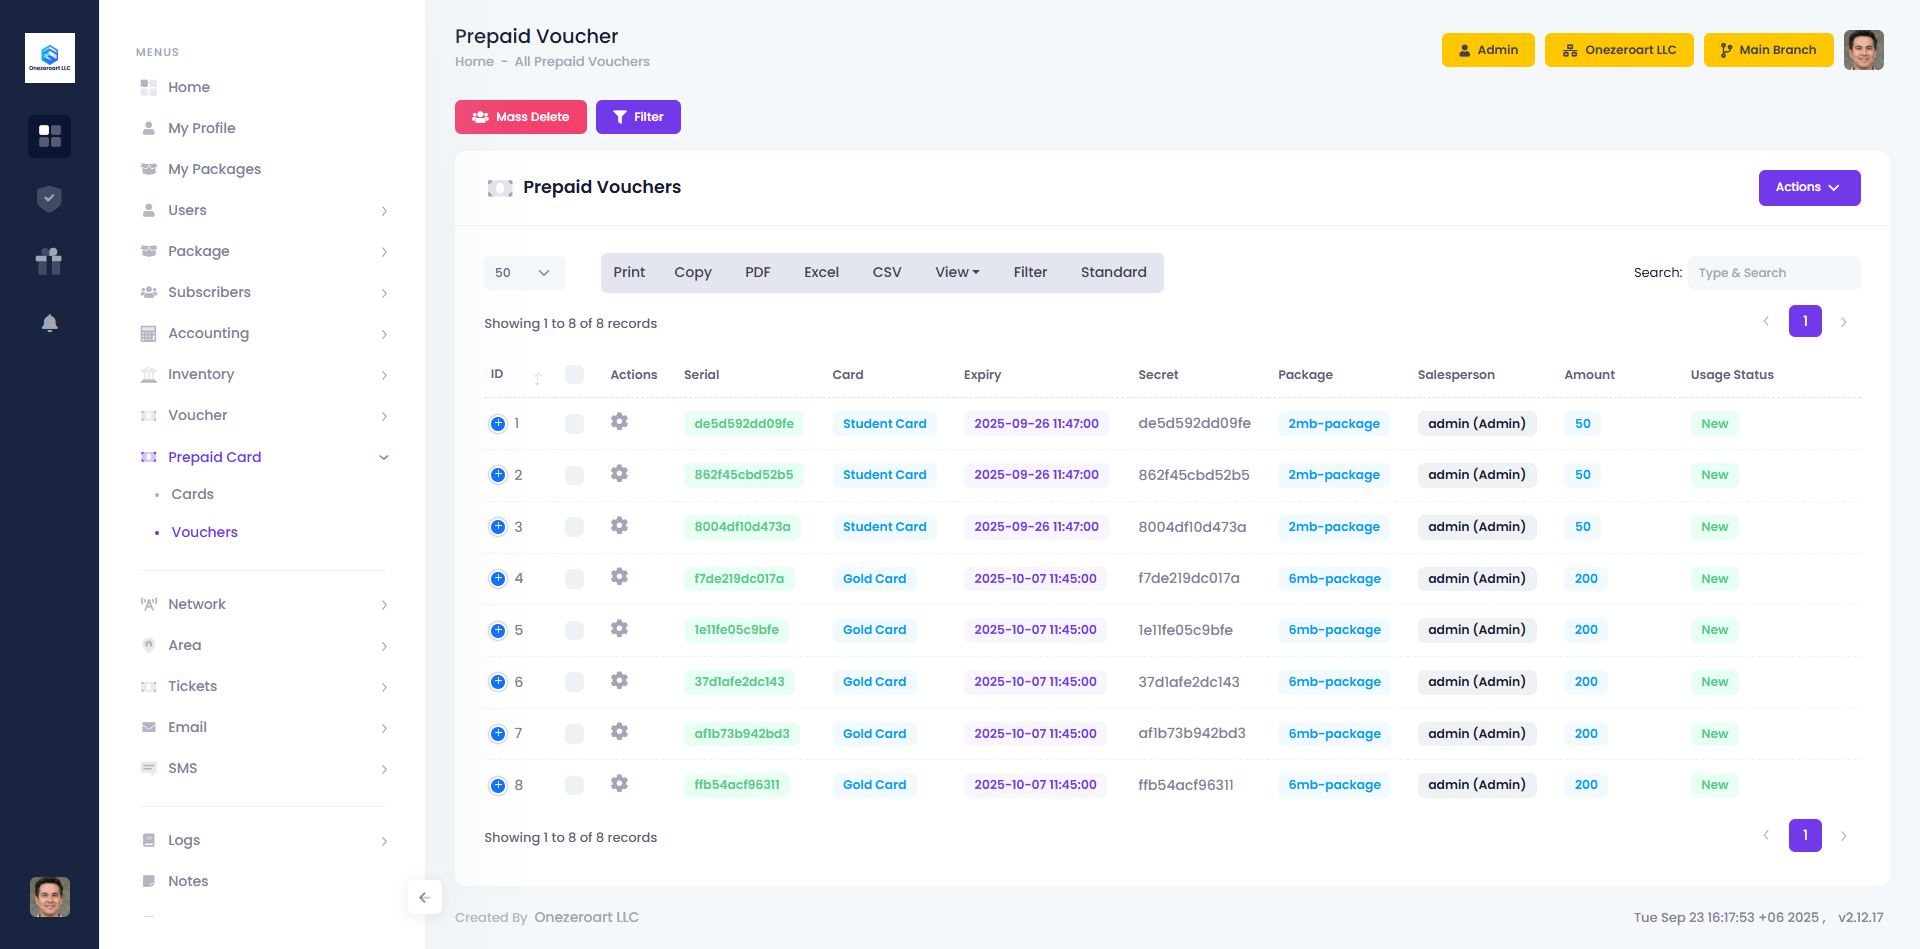Check the checkbox for voucher row 6
The image size is (1920, 949).
click(574, 682)
